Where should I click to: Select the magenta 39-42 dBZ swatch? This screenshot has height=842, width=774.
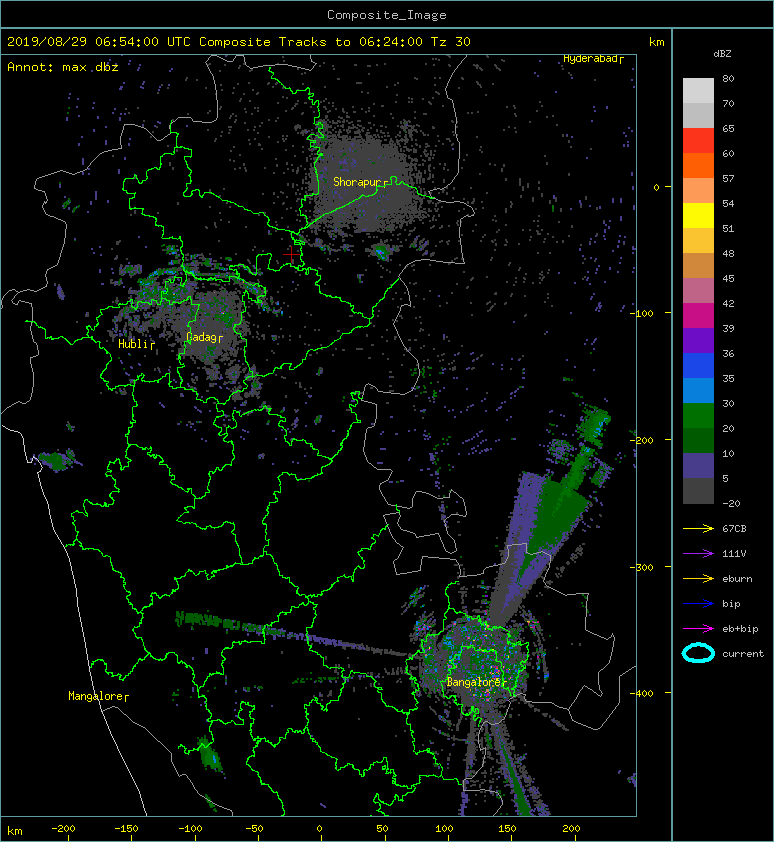(x=698, y=315)
